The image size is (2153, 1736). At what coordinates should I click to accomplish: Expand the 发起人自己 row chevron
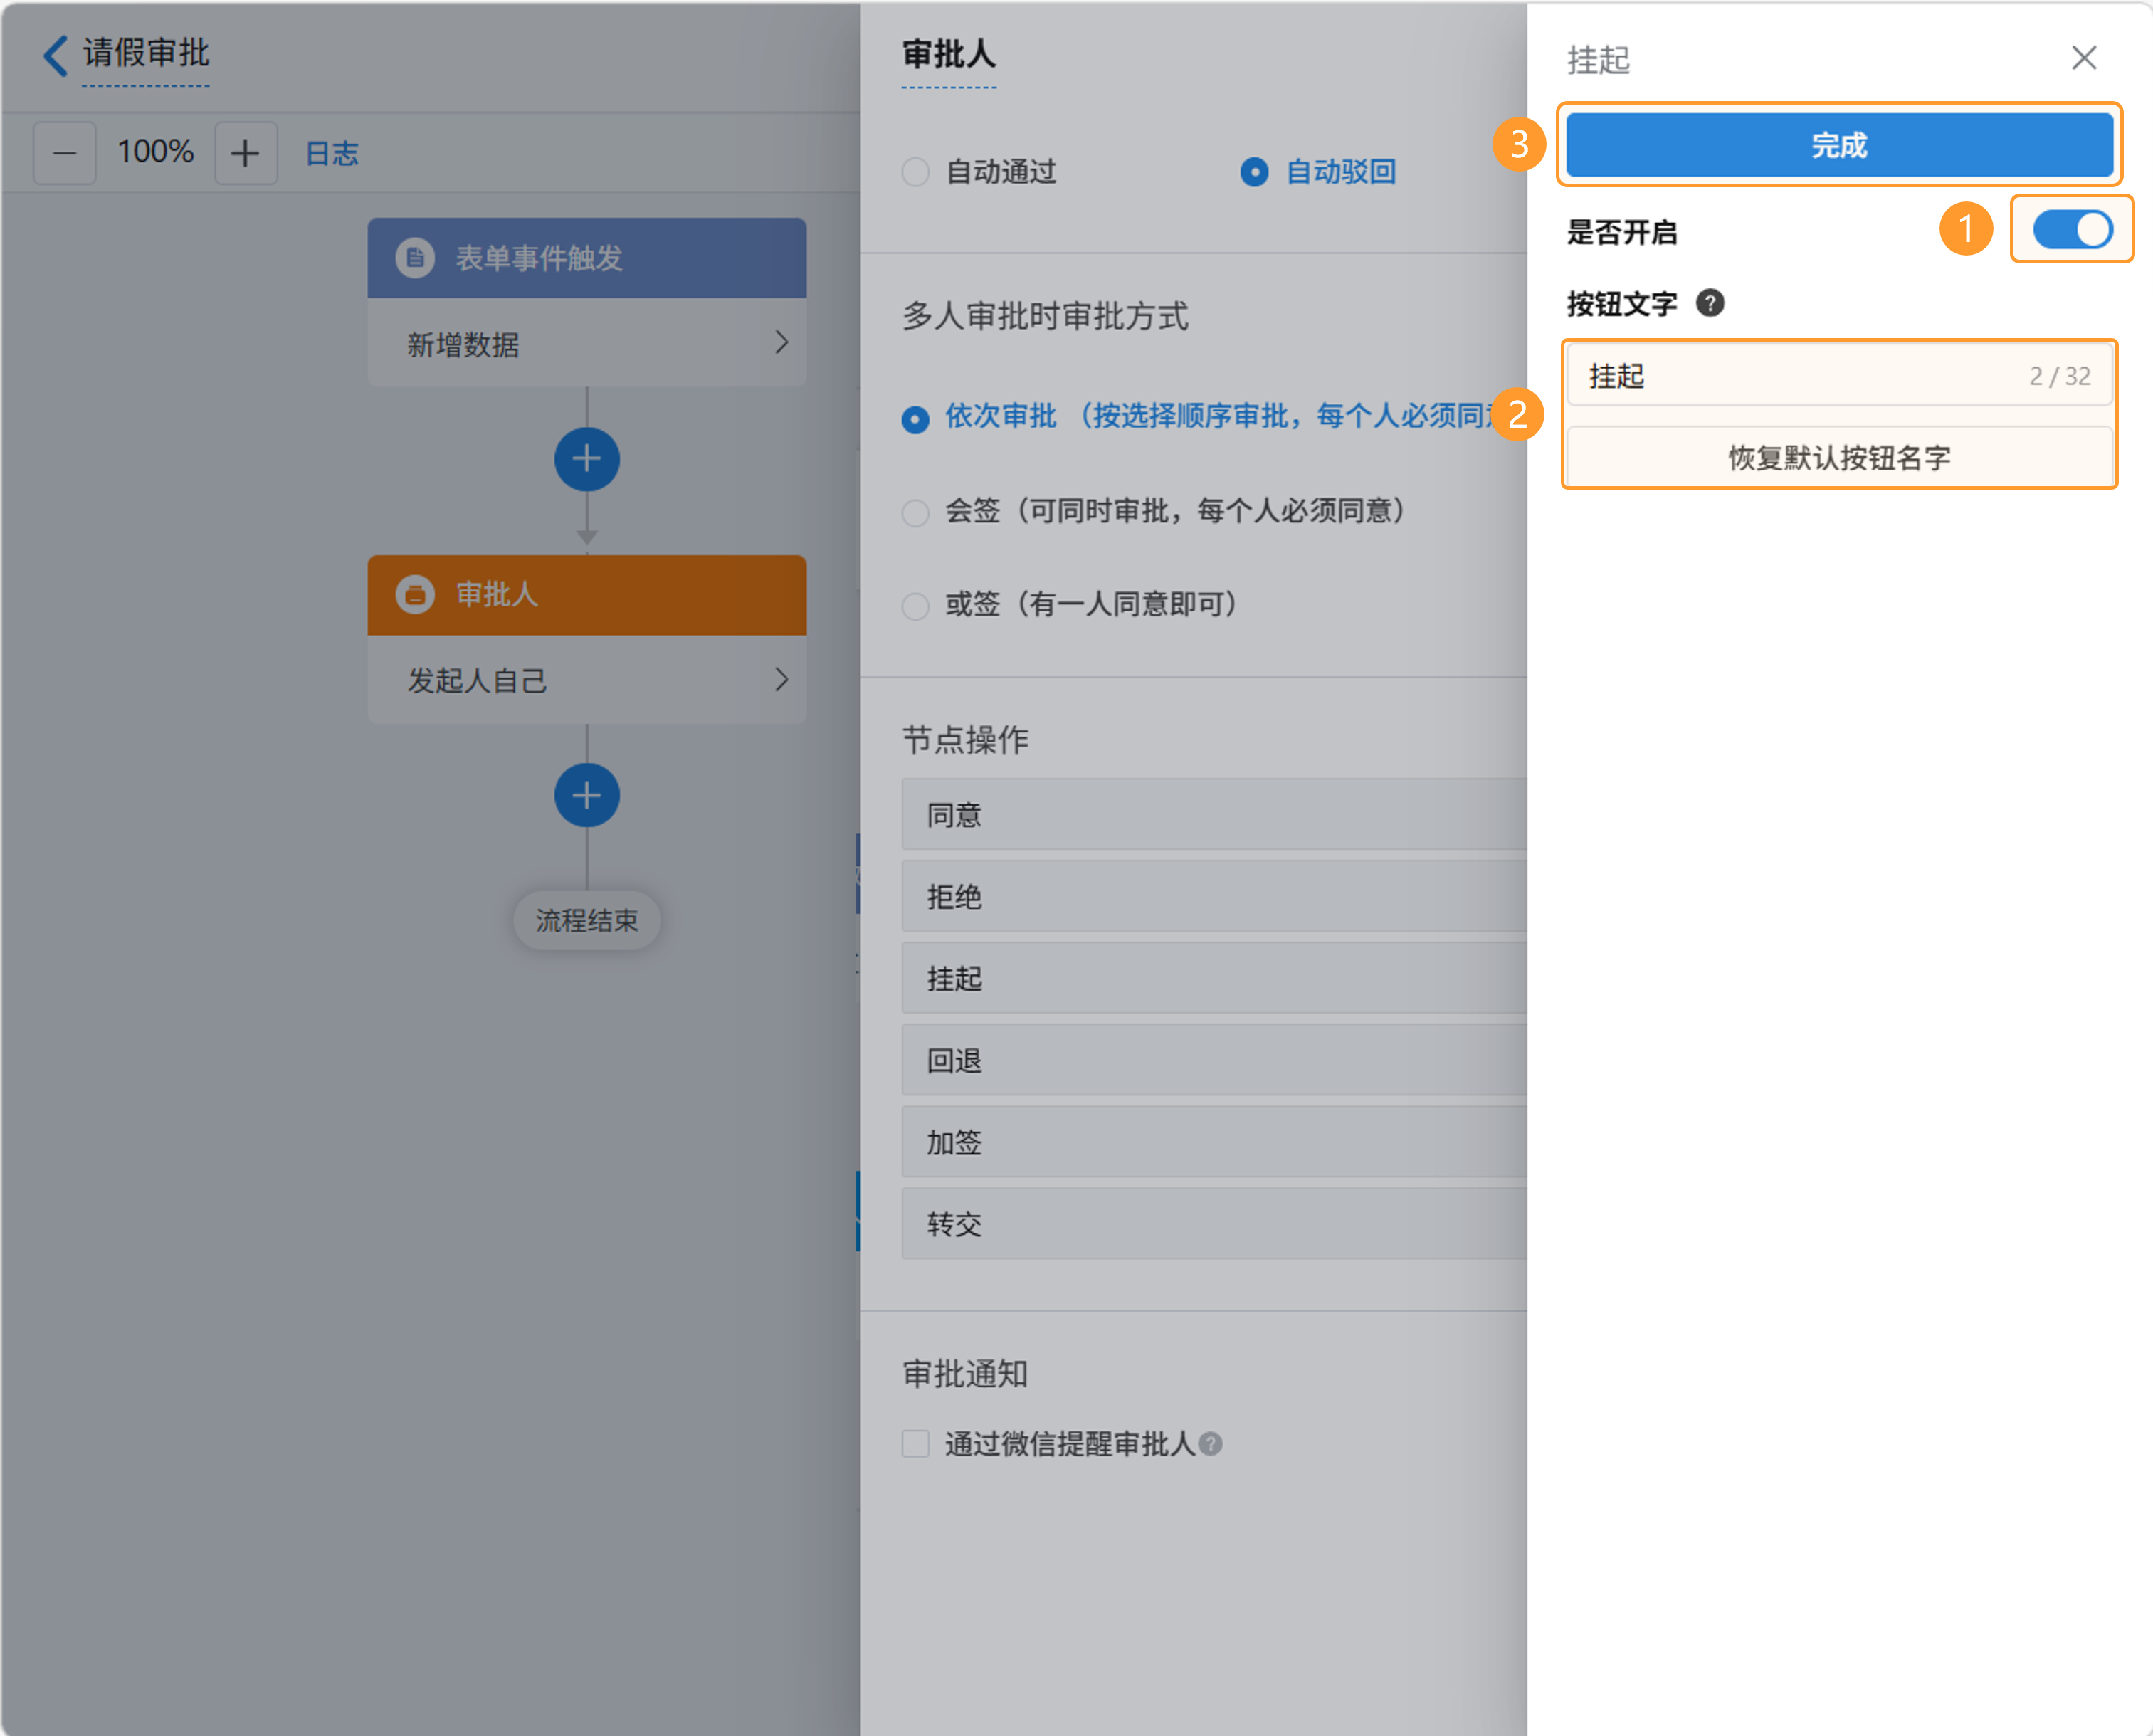coord(782,680)
